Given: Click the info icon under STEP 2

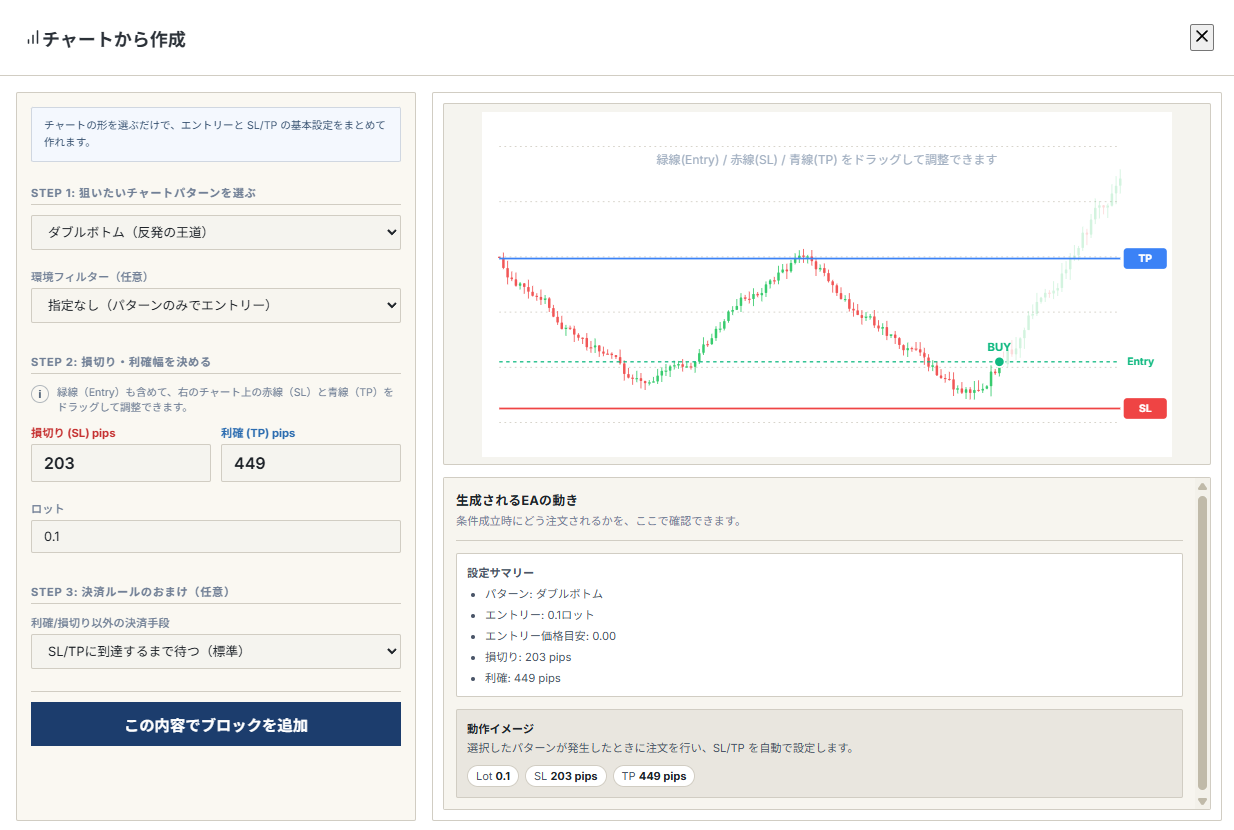Looking at the screenshot, I should tap(41, 394).
